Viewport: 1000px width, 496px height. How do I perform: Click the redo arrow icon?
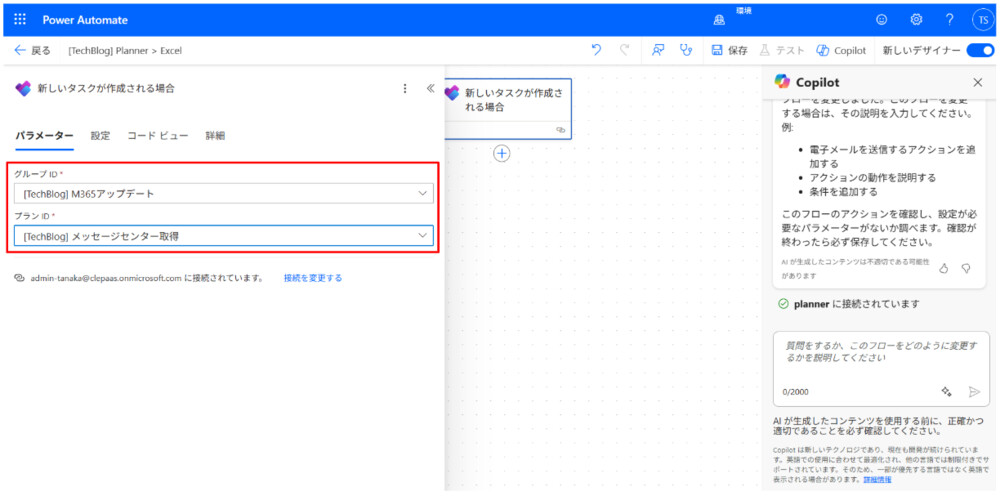[x=624, y=50]
